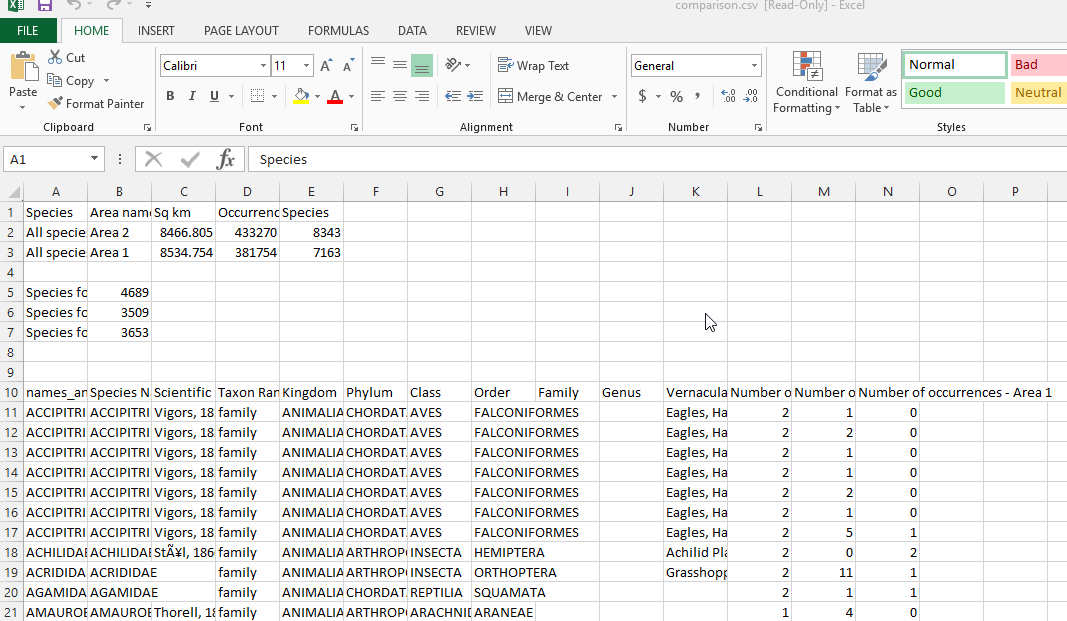Apply Comma Style number format
Viewport: 1067px width, 621px height.
[697, 96]
